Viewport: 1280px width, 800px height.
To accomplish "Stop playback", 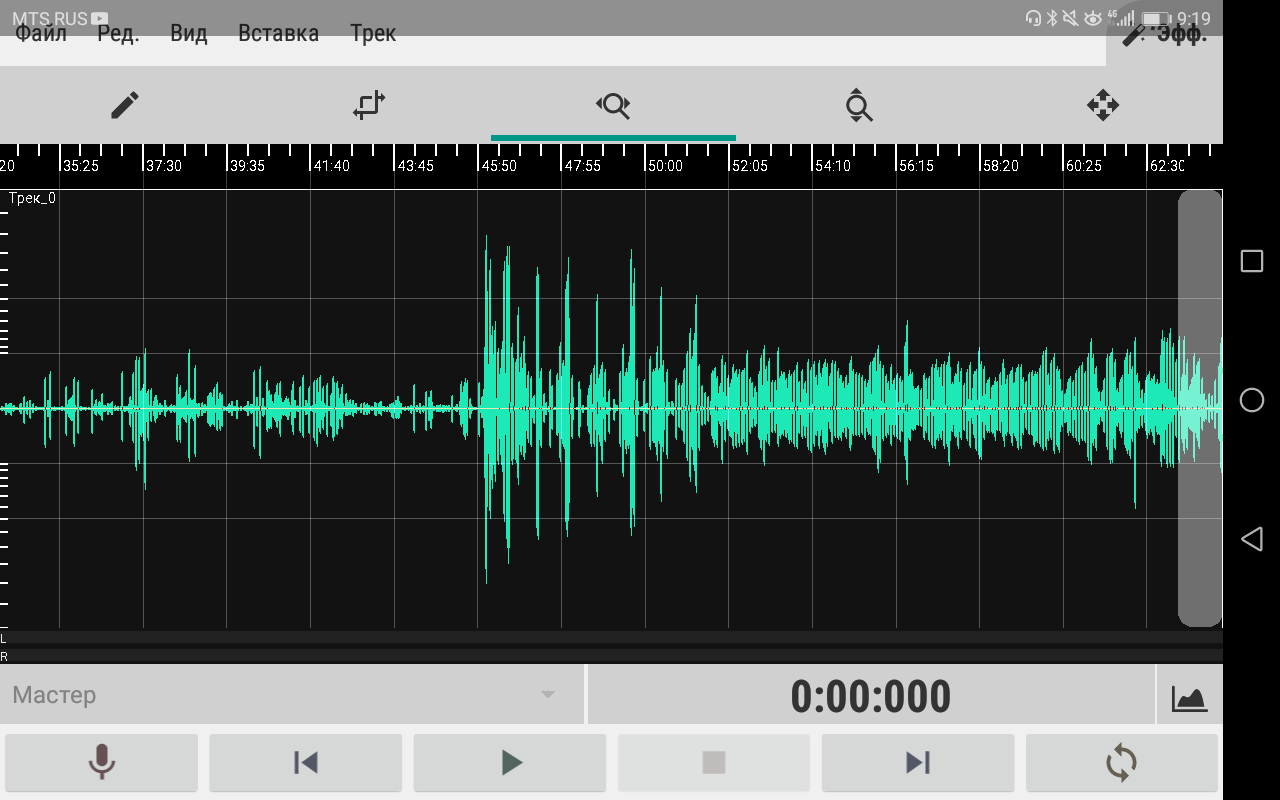I will [x=714, y=763].
